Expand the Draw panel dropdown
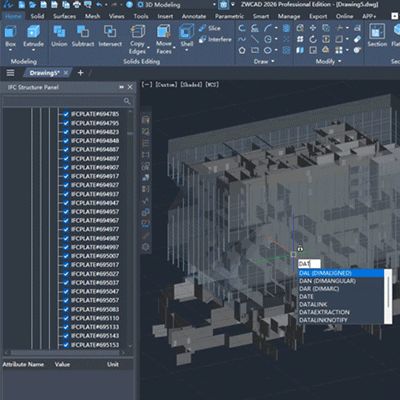400x400 pixels. (x=273, y=61)
